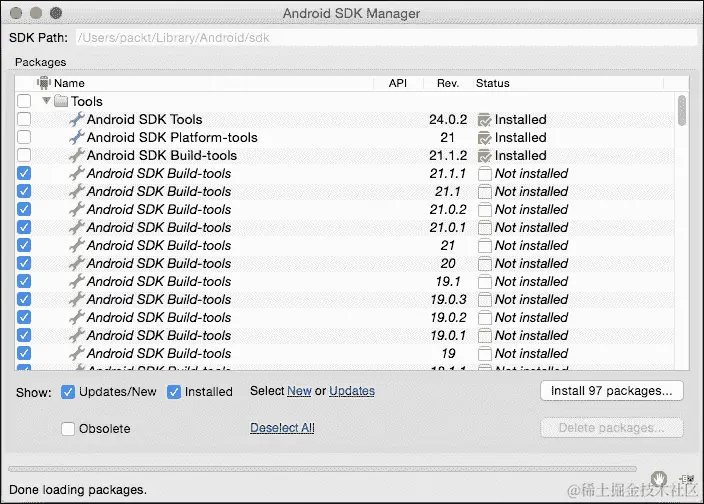
Task: Click wrench icon of Build-tools rev 21.1.1
Action: [x=77, y=173]
